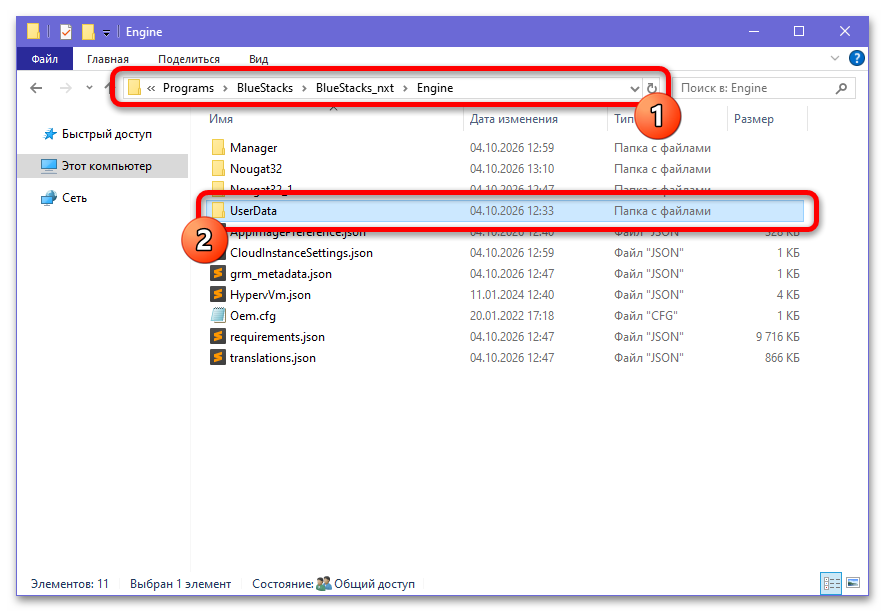Image resolution: width=885 pixels, height=612 pixels.
Task: Open the address bar history dropdown
Action: click(x=634, y=89)
